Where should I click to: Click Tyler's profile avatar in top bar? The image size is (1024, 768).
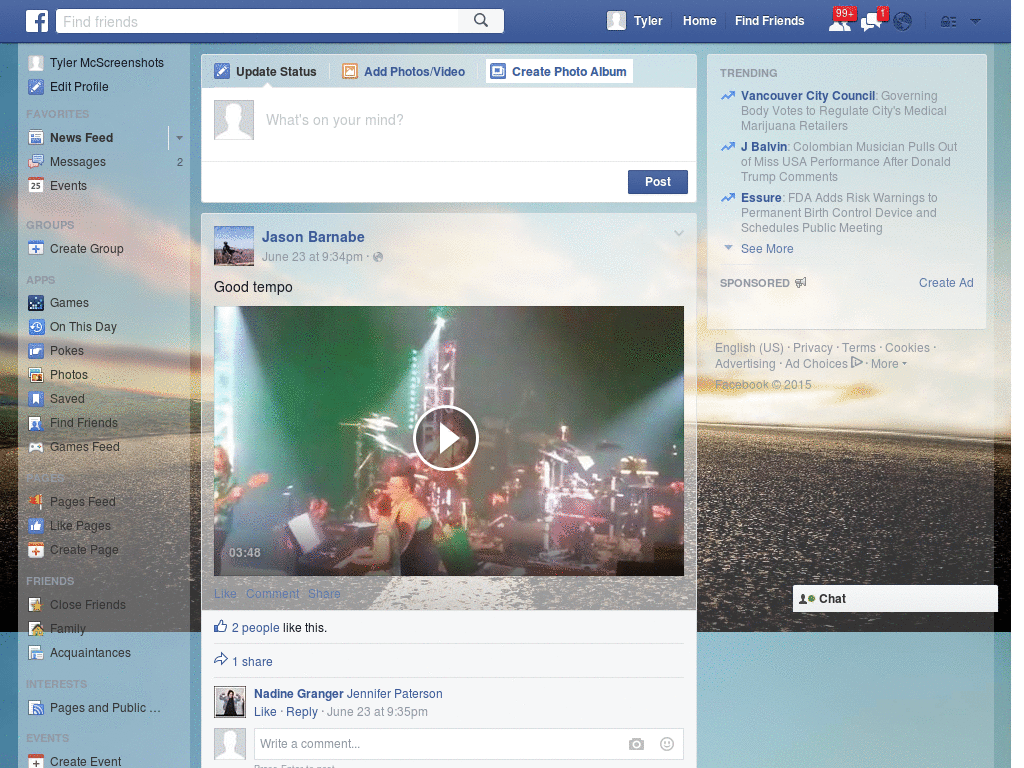[x=616, y=21]
